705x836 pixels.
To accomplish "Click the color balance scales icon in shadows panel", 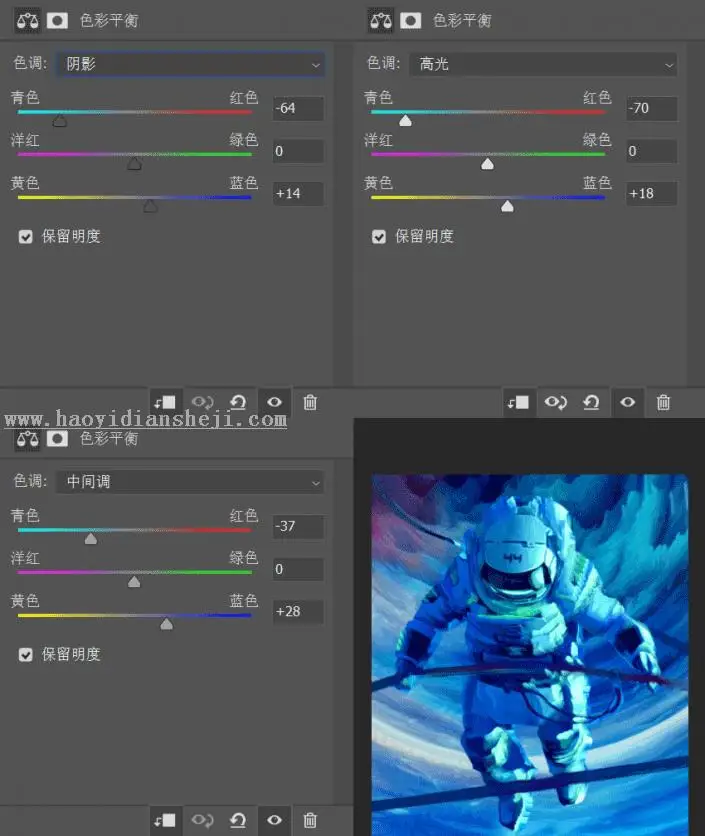I will coord(27,21).
